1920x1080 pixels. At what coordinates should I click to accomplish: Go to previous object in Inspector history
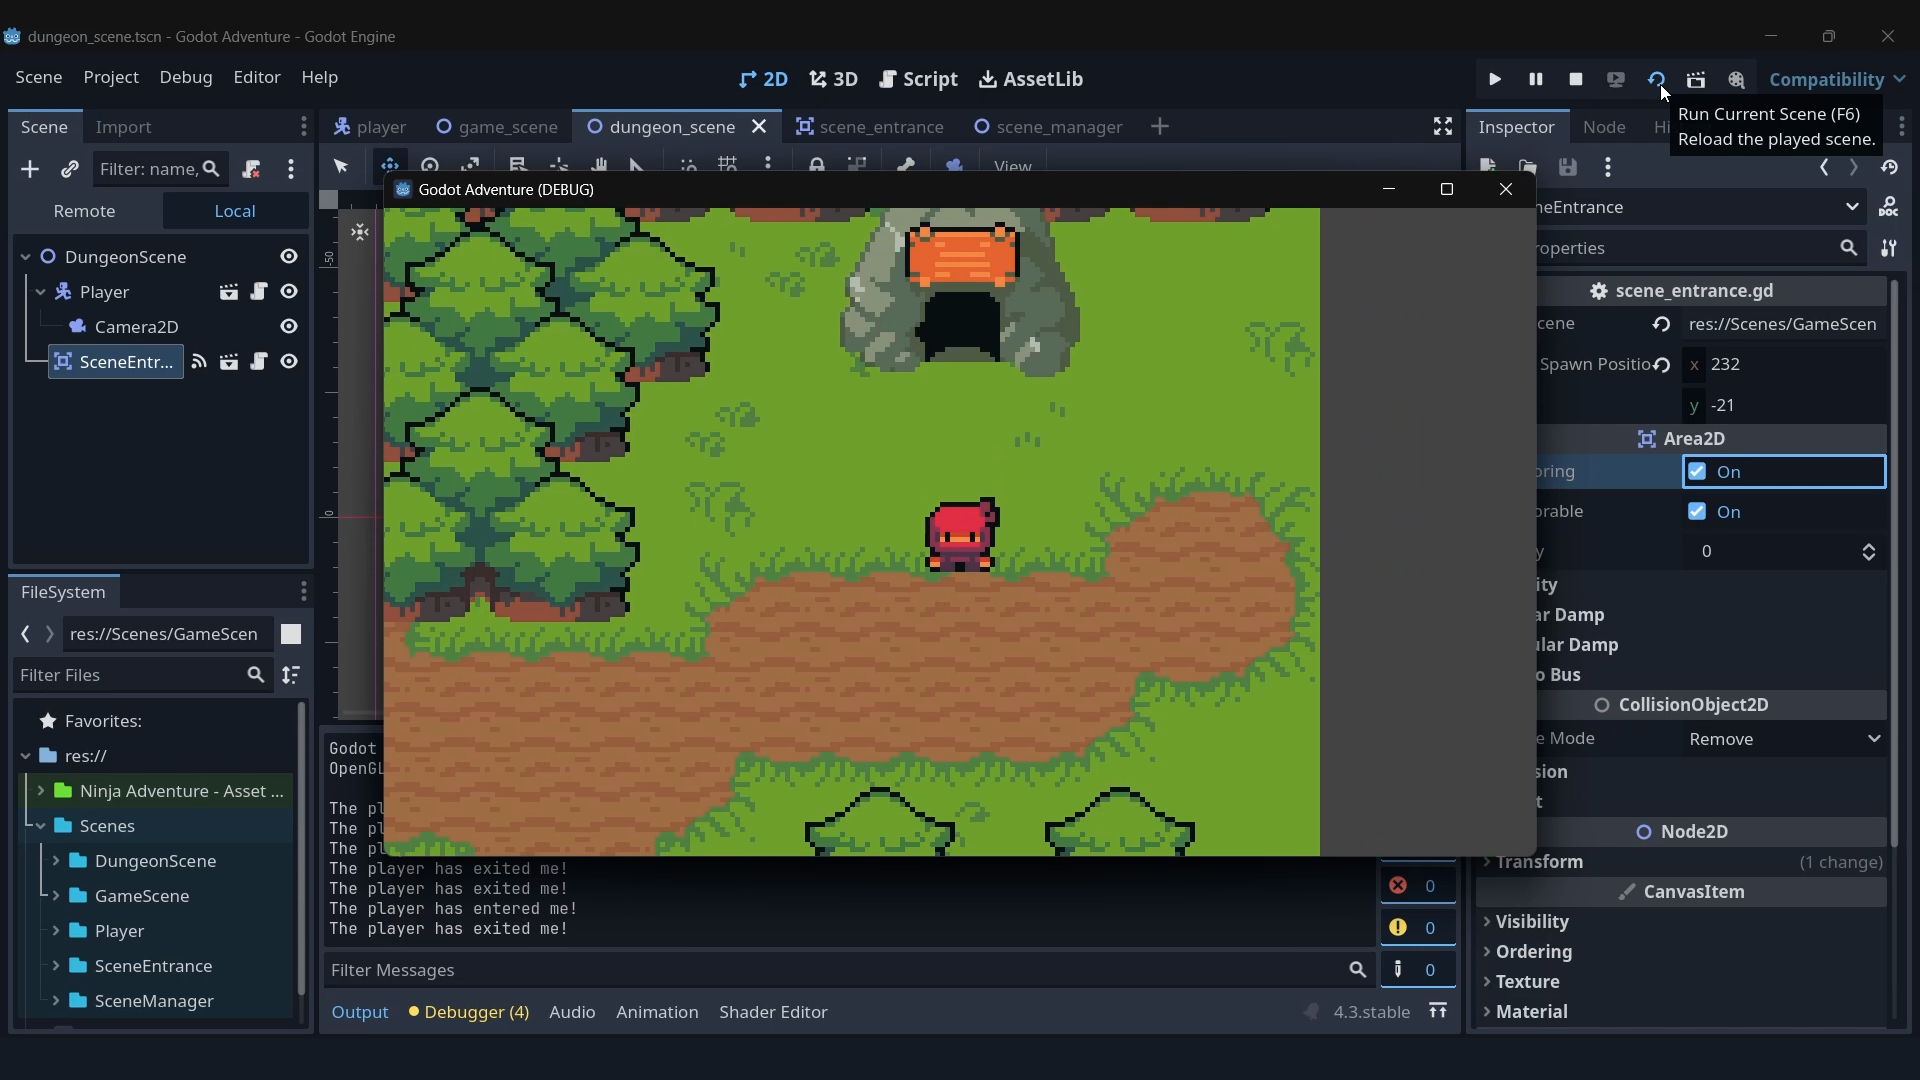point(1824,168)
